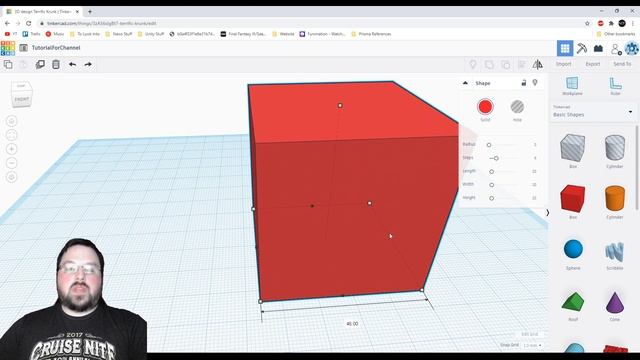
Task: Select the Workplane tool
Action: (572, 86)
